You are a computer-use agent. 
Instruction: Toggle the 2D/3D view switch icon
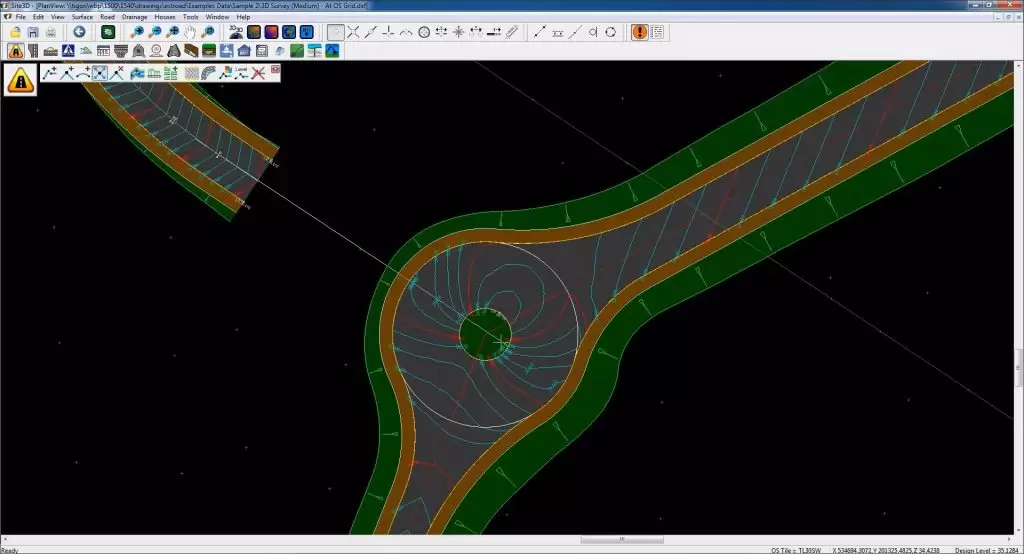(235, 32)
